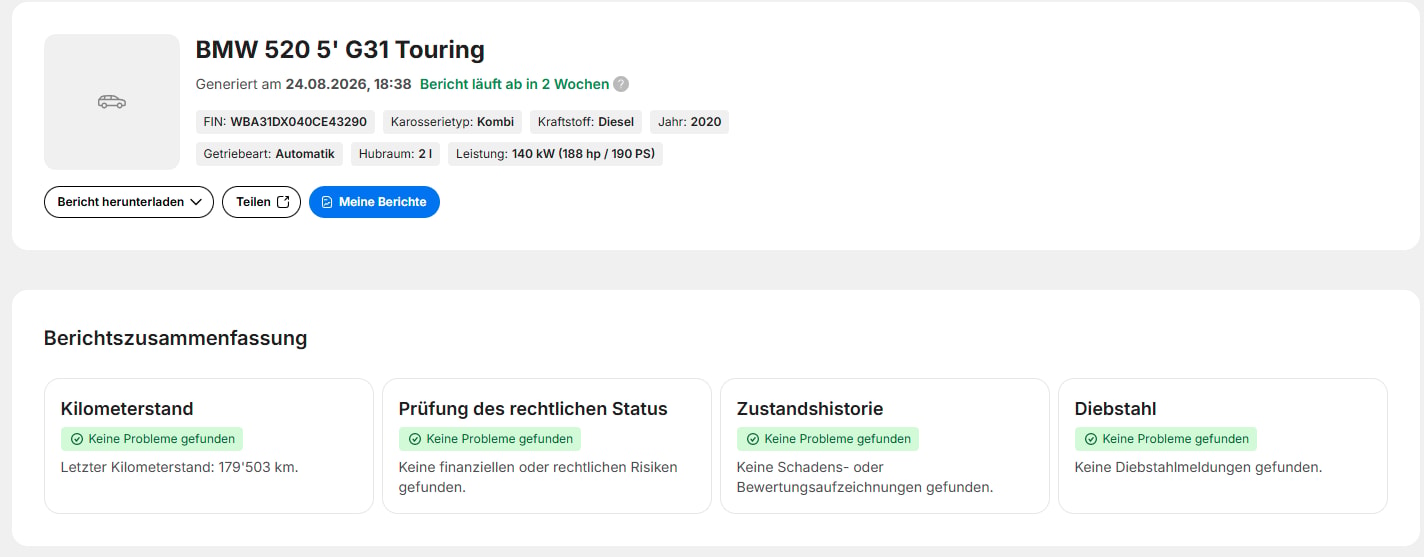The image size is (1424, 557).
Task: Click the car placeholder thumbnail
Action: [112, 102]
